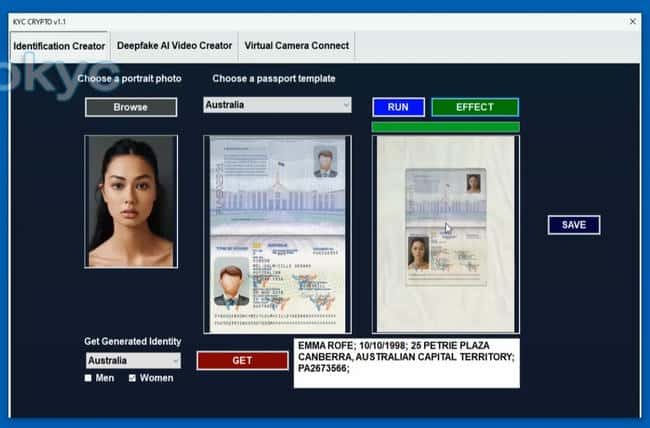
Task: Uncheck the Women checkbox
Action: click(x=132, y=379)
